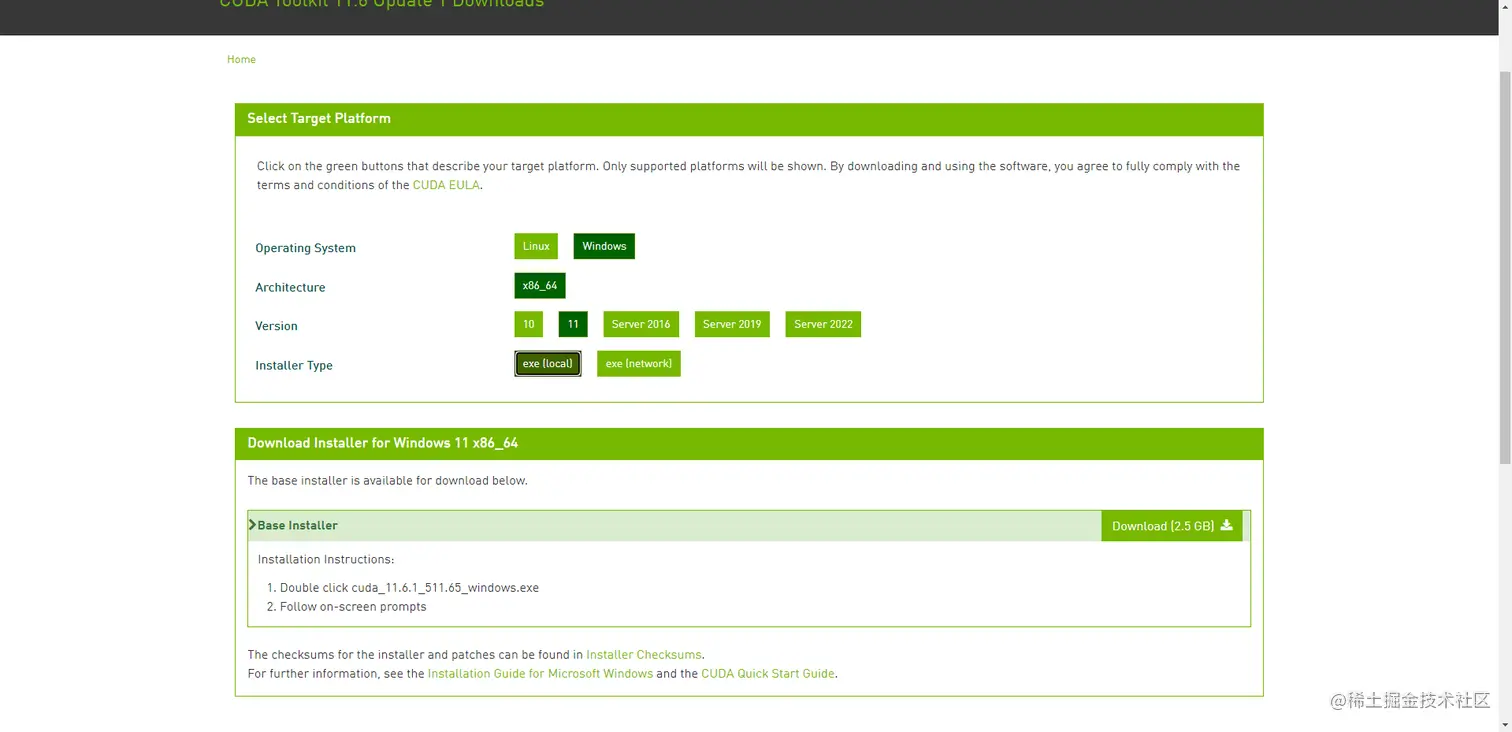The image size is (1512, 732).
Task: Collapse the Base Installer section arrow
Action: point(253,524)
